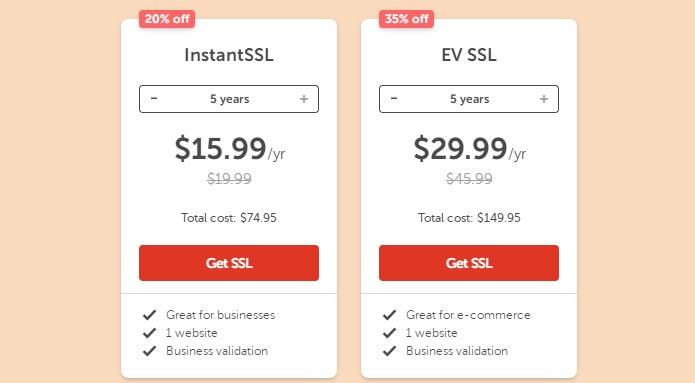
Task: Click checkmark beside EV SSL 1 website
Action: [x=389, y=333]
